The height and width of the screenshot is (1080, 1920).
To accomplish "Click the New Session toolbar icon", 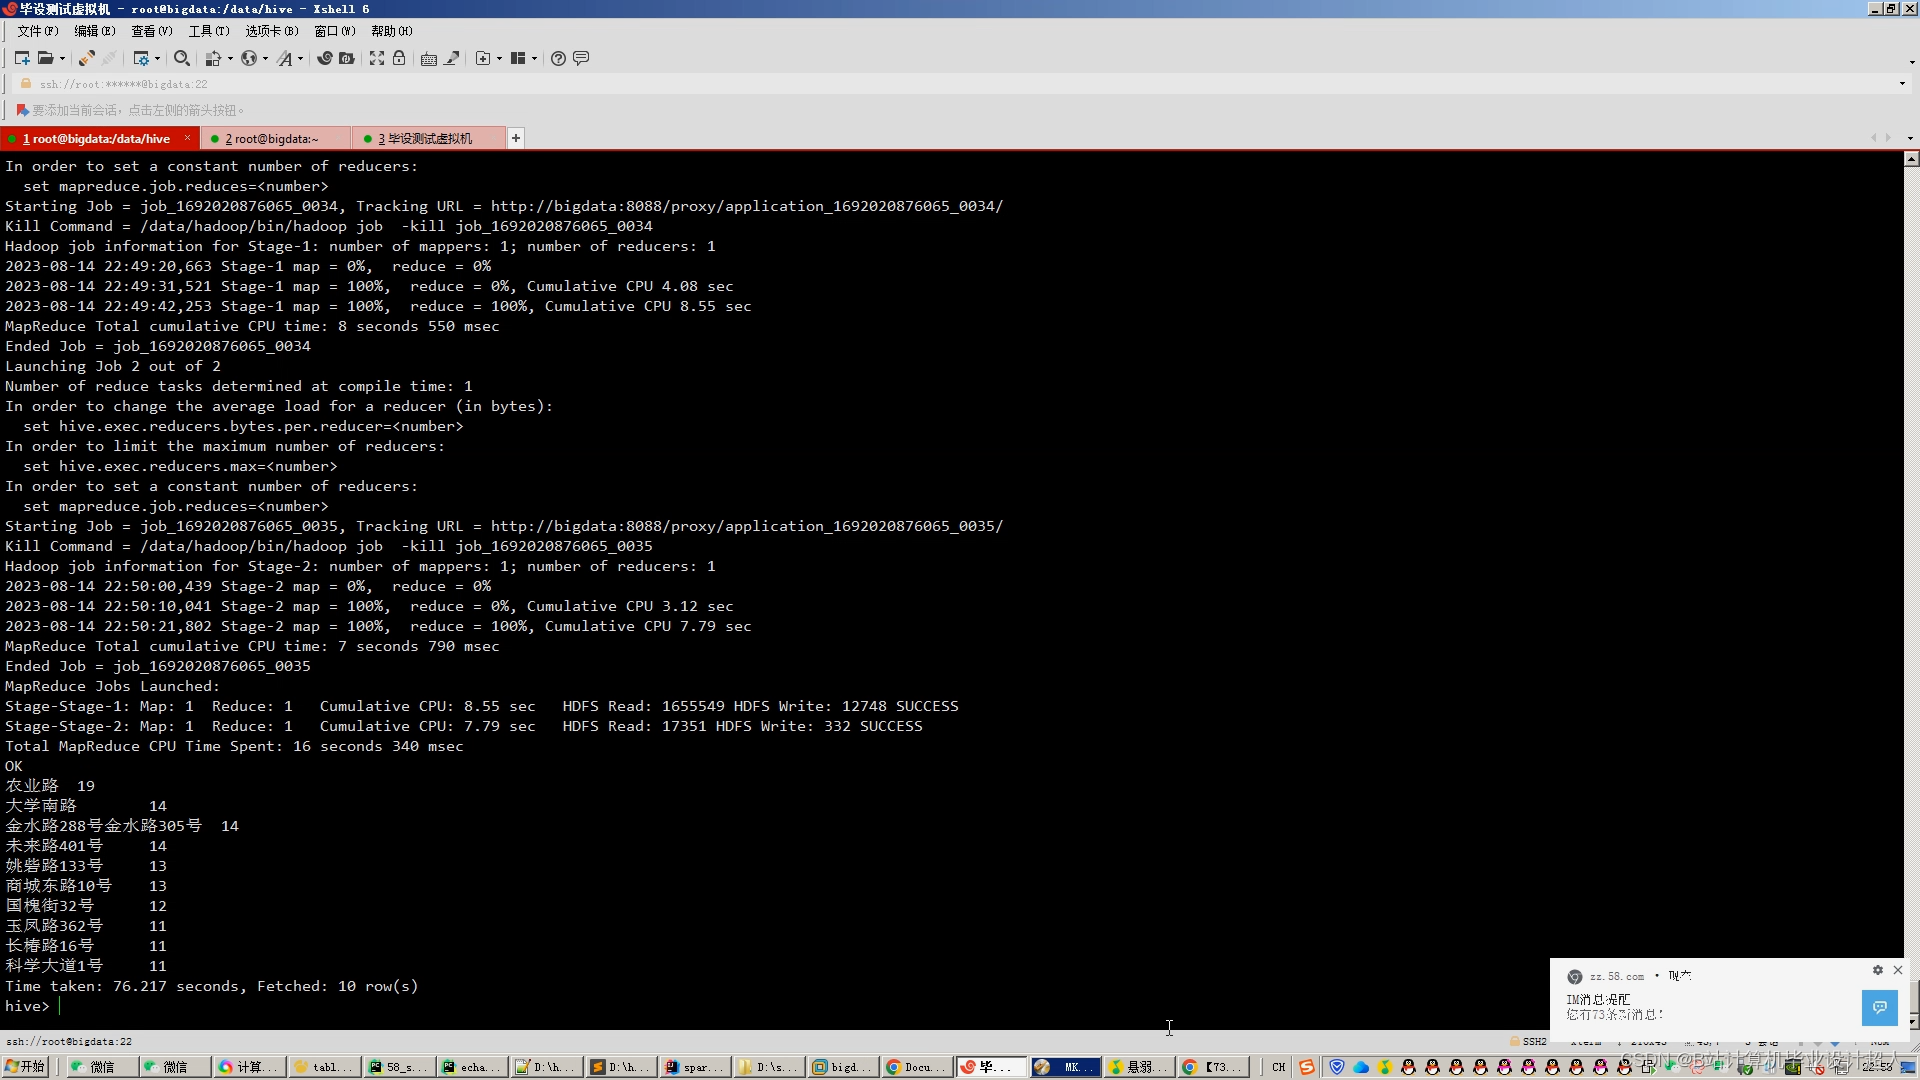I will [x=22, y=58].
